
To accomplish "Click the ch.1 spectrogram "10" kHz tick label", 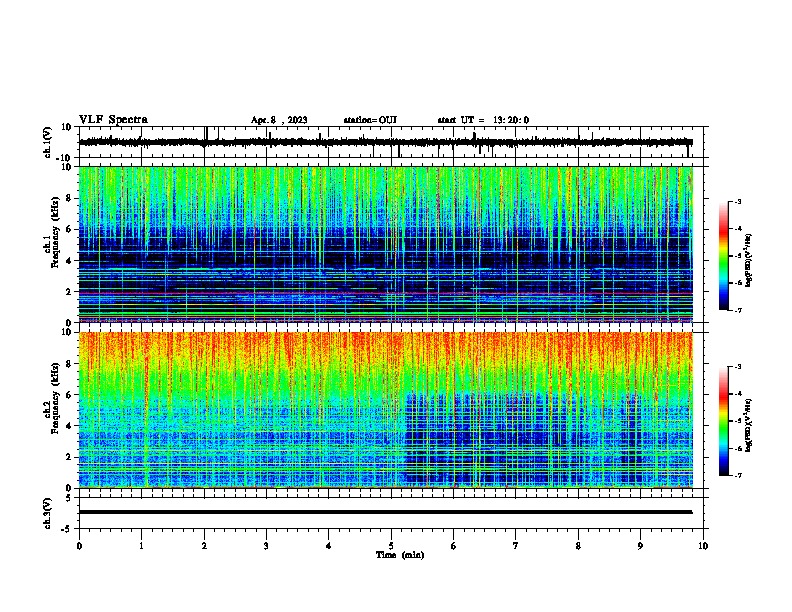I will tap(67, 167).
